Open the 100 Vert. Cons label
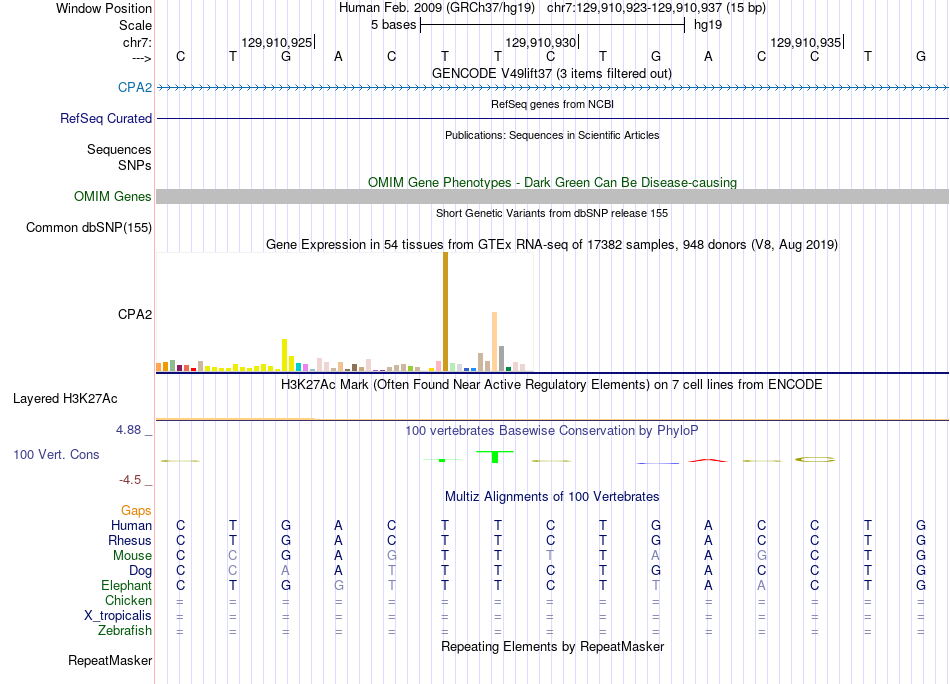The width and height of the screenshot is (950, 684). point(56,454)
